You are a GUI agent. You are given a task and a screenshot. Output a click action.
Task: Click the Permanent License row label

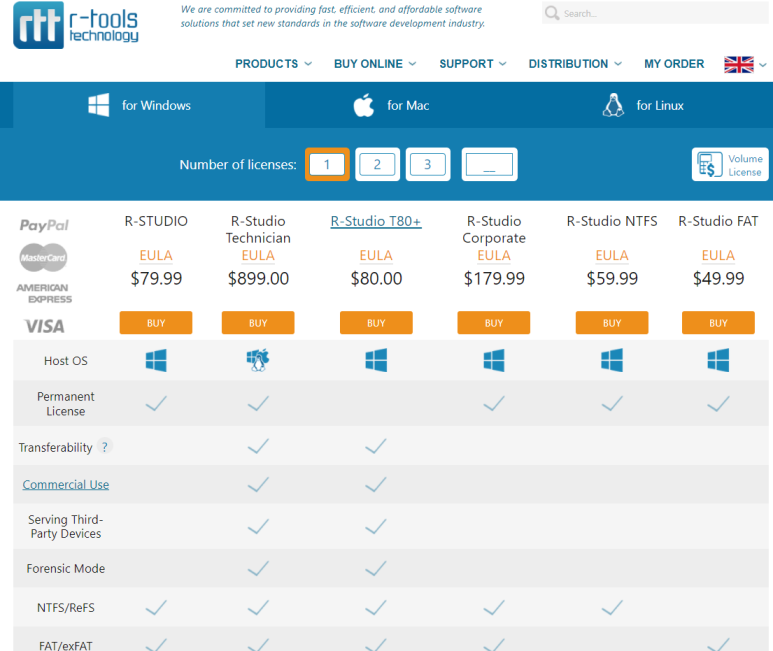point(66,404)
